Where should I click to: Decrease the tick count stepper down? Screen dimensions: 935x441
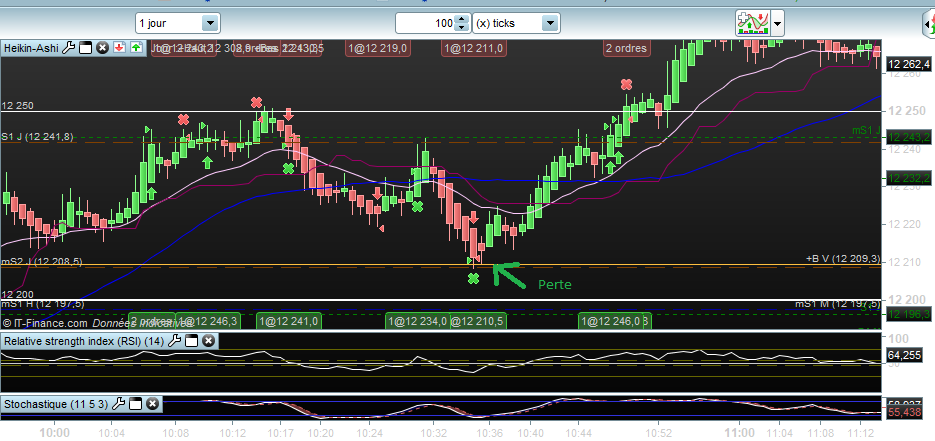[462, 28]
